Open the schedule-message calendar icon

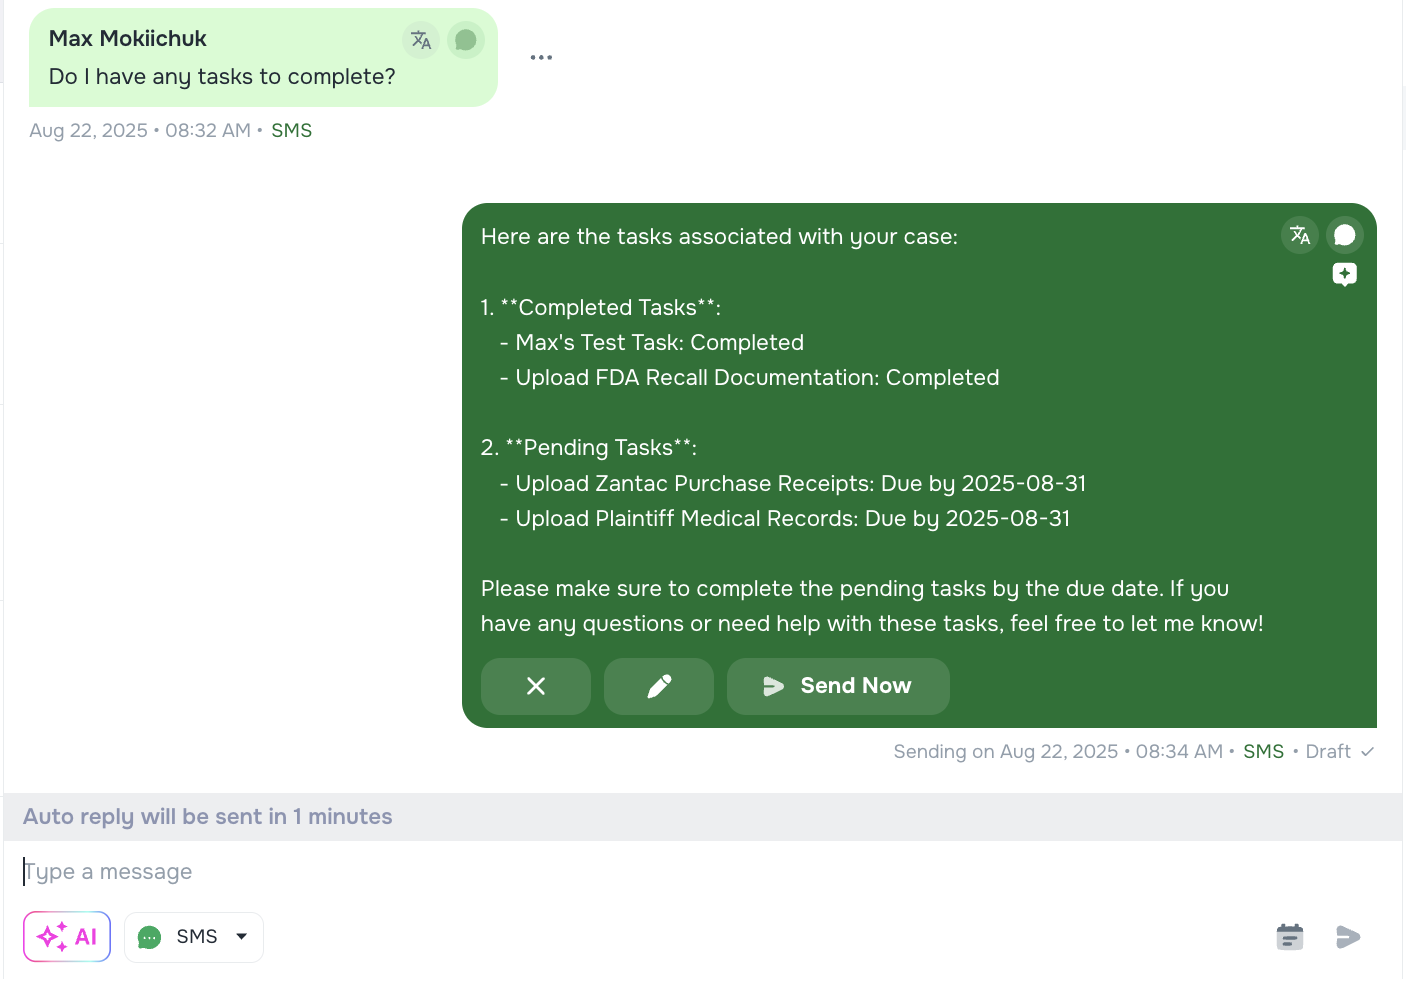pyautogui.click(x=1289, y=937)
